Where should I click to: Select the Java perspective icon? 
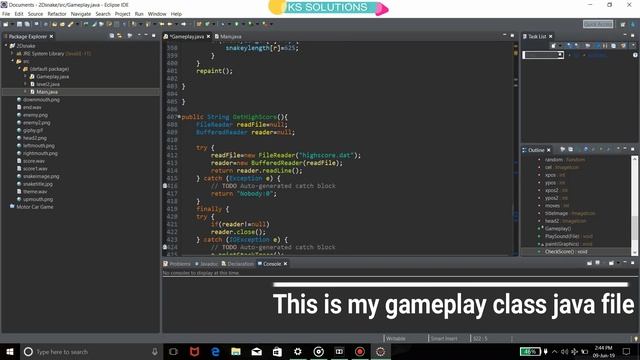coord(633,24)
